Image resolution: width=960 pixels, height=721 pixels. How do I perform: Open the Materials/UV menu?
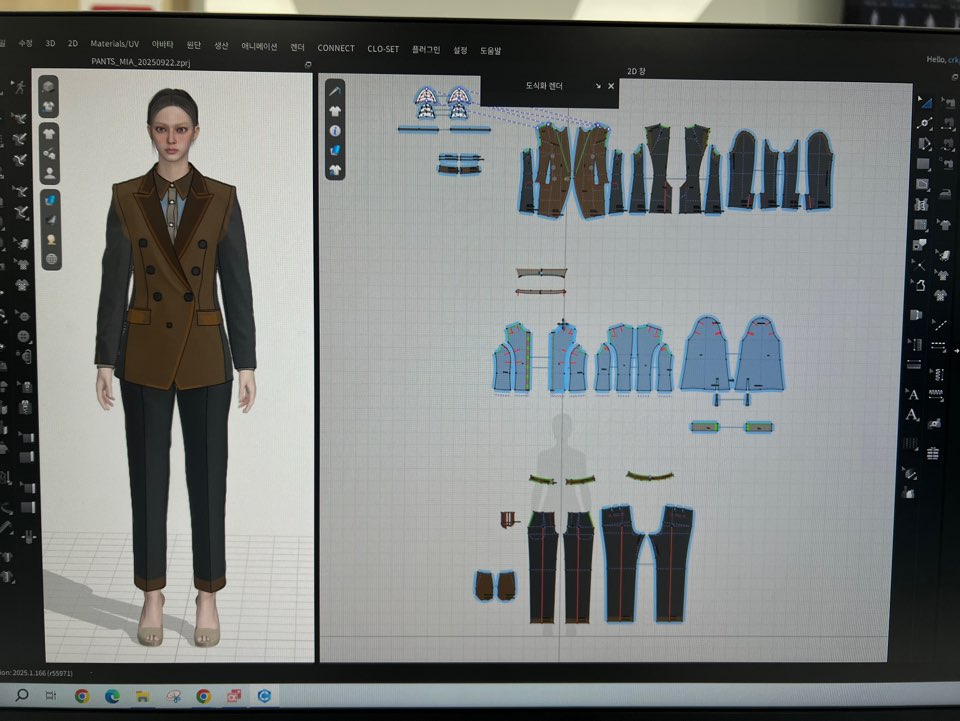114,44
